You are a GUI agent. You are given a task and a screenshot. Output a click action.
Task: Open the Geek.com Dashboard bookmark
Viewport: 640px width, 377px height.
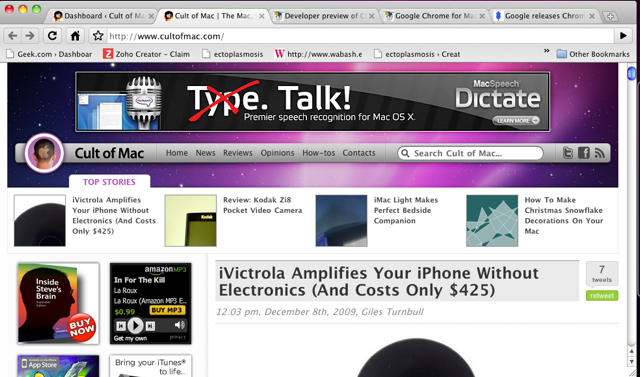(49, 54)
